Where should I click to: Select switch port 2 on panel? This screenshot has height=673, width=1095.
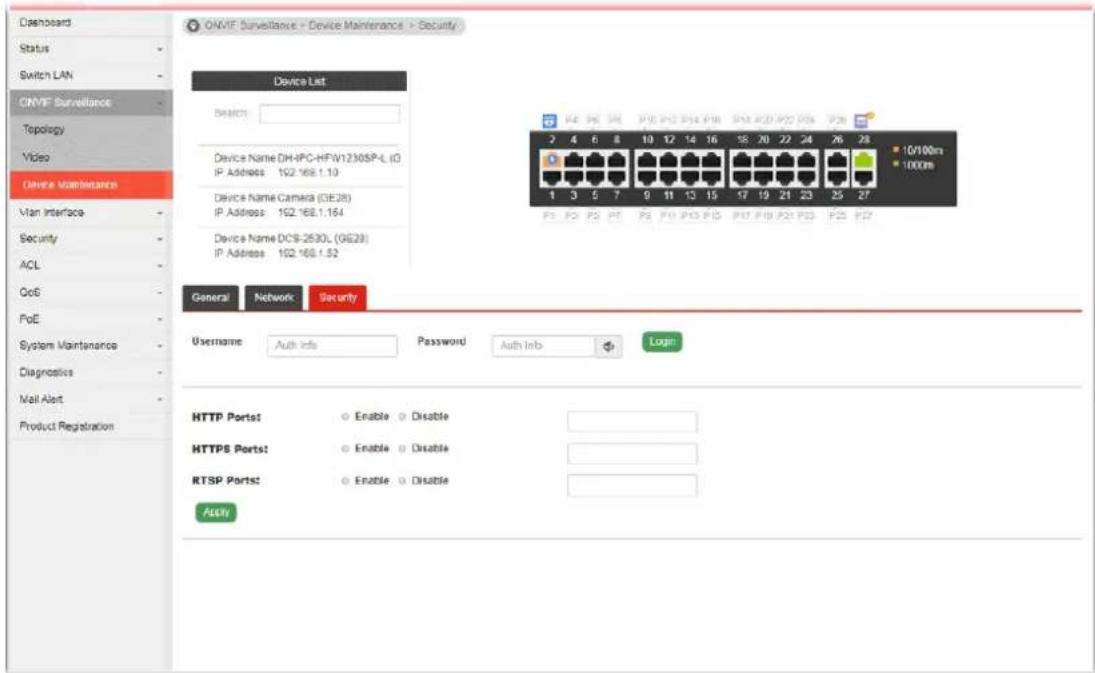coord(552,161)
